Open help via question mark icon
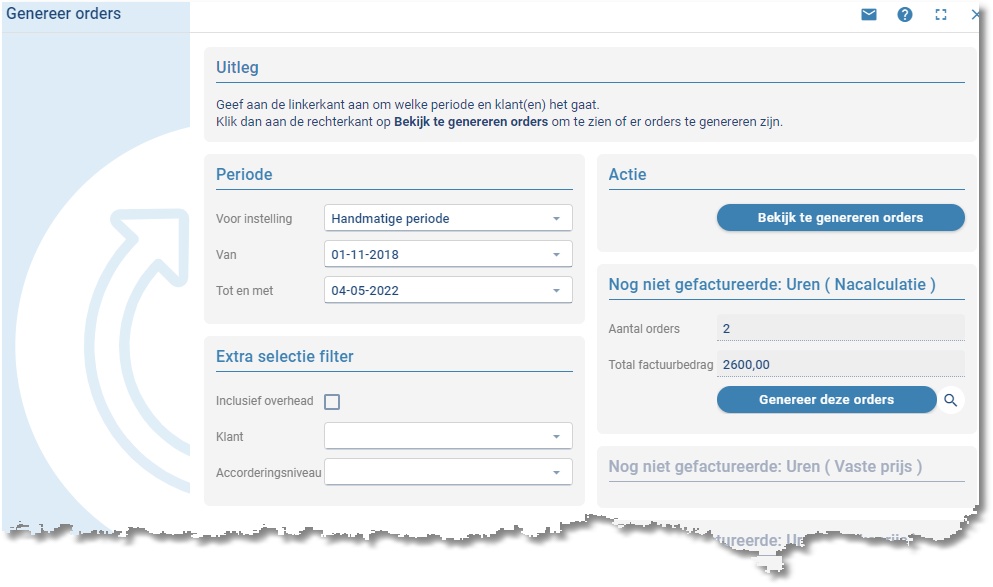Image resolution: width=993 pixels, height=587 pixels. coord(905,15)
